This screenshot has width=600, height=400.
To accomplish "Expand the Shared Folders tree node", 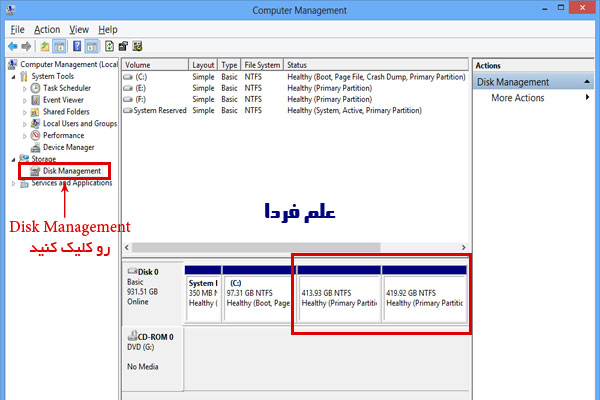I will pyautogui.click(x=25, y=112).
